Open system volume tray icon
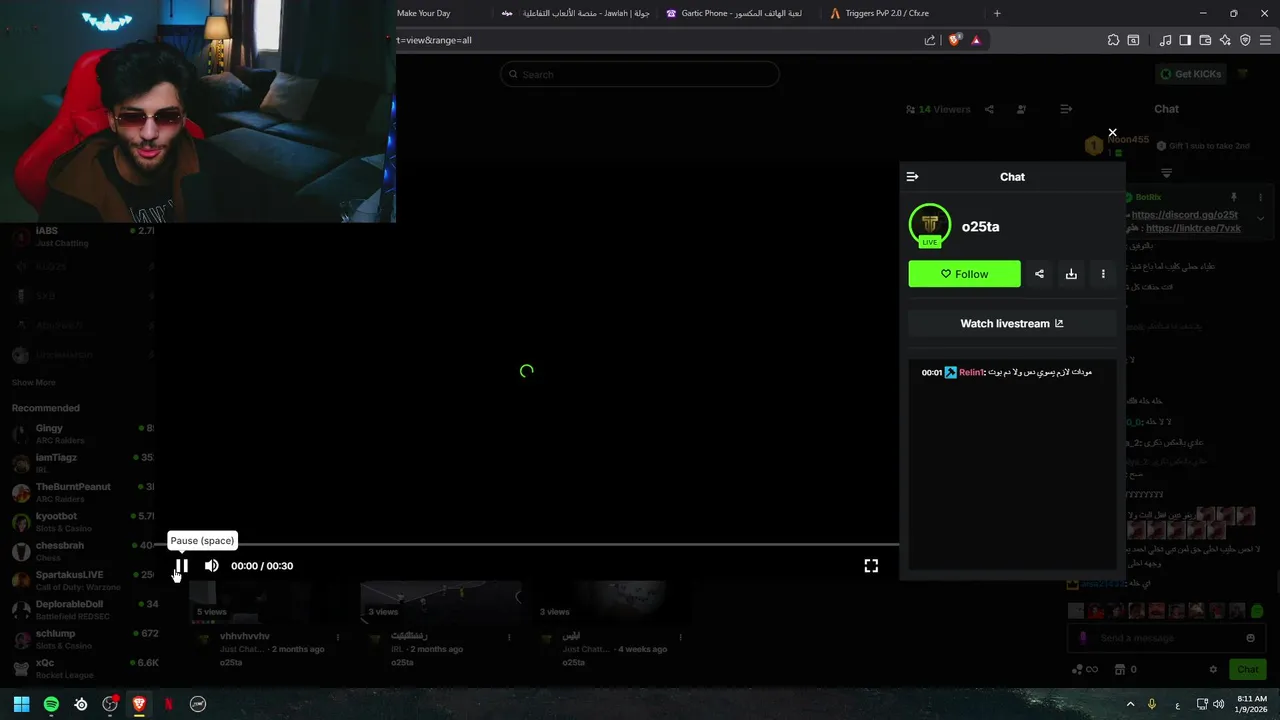1280x720 pixels. [1218, 704]
